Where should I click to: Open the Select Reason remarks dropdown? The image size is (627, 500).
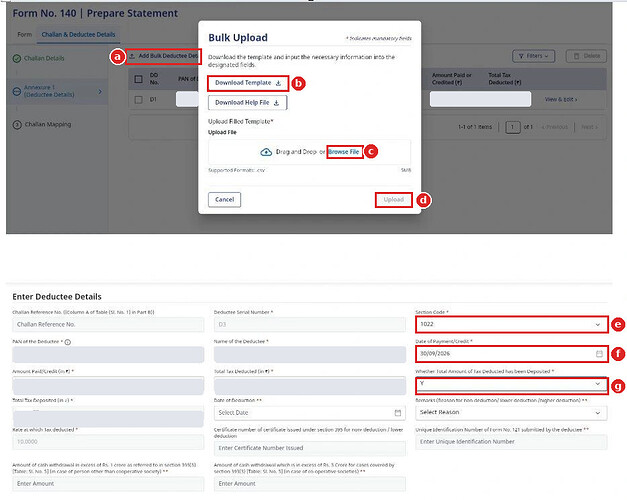(x=511, y=412)
